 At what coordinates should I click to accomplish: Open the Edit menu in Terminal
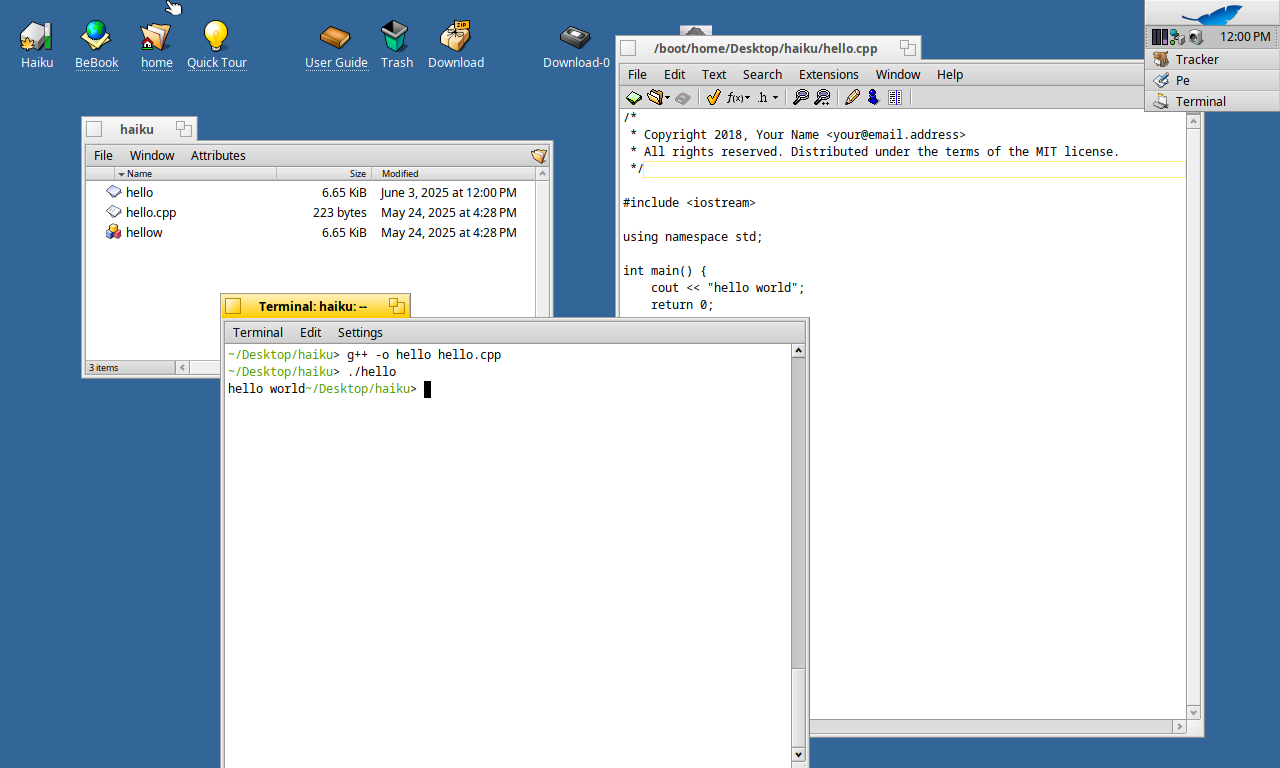coord(311,332)
